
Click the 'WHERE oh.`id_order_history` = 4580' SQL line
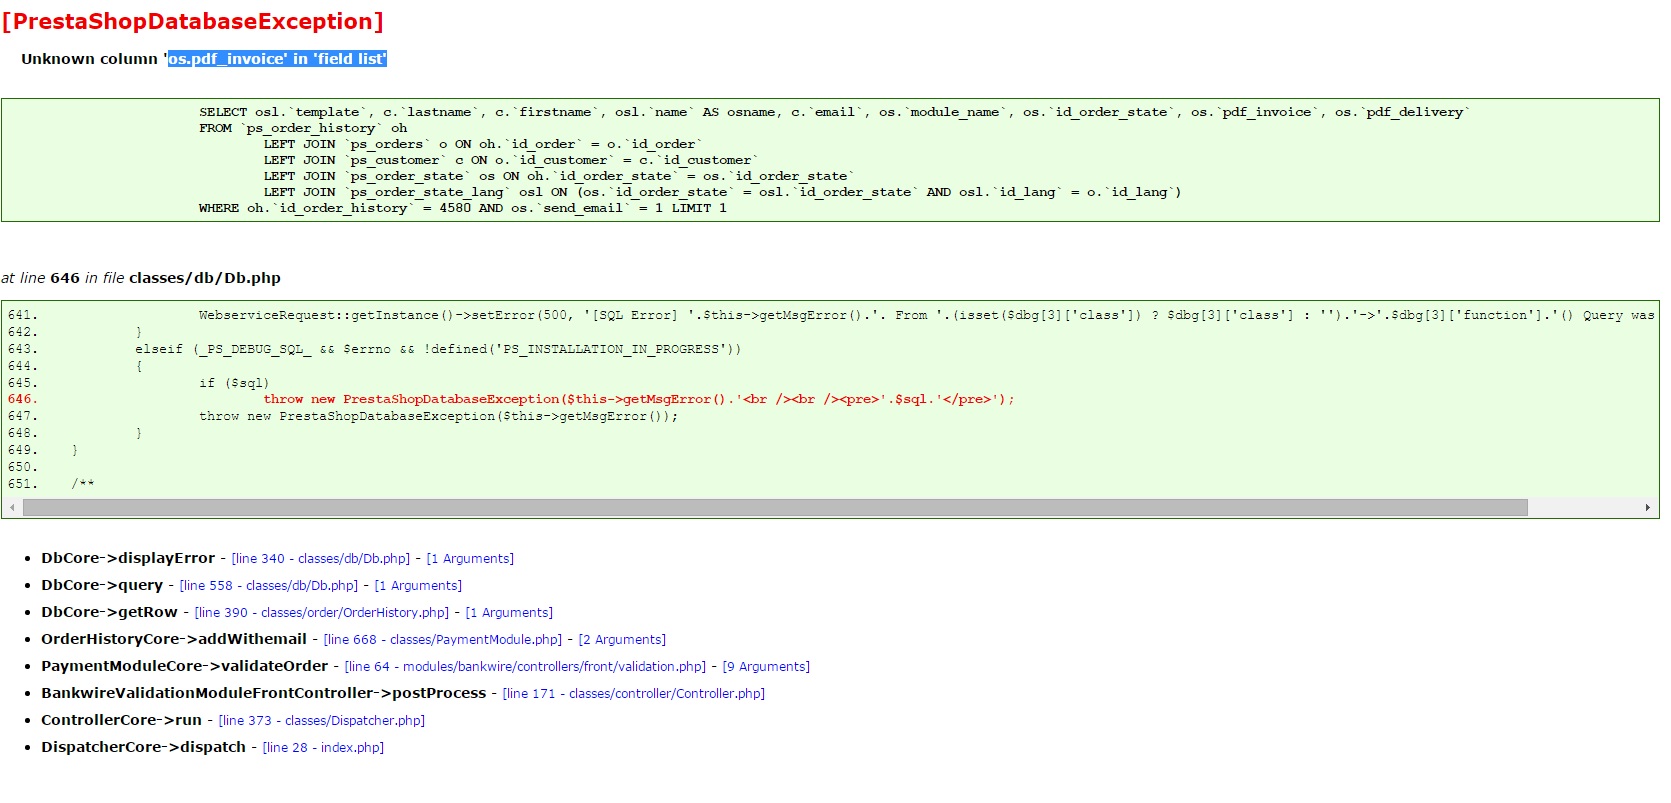463,208
